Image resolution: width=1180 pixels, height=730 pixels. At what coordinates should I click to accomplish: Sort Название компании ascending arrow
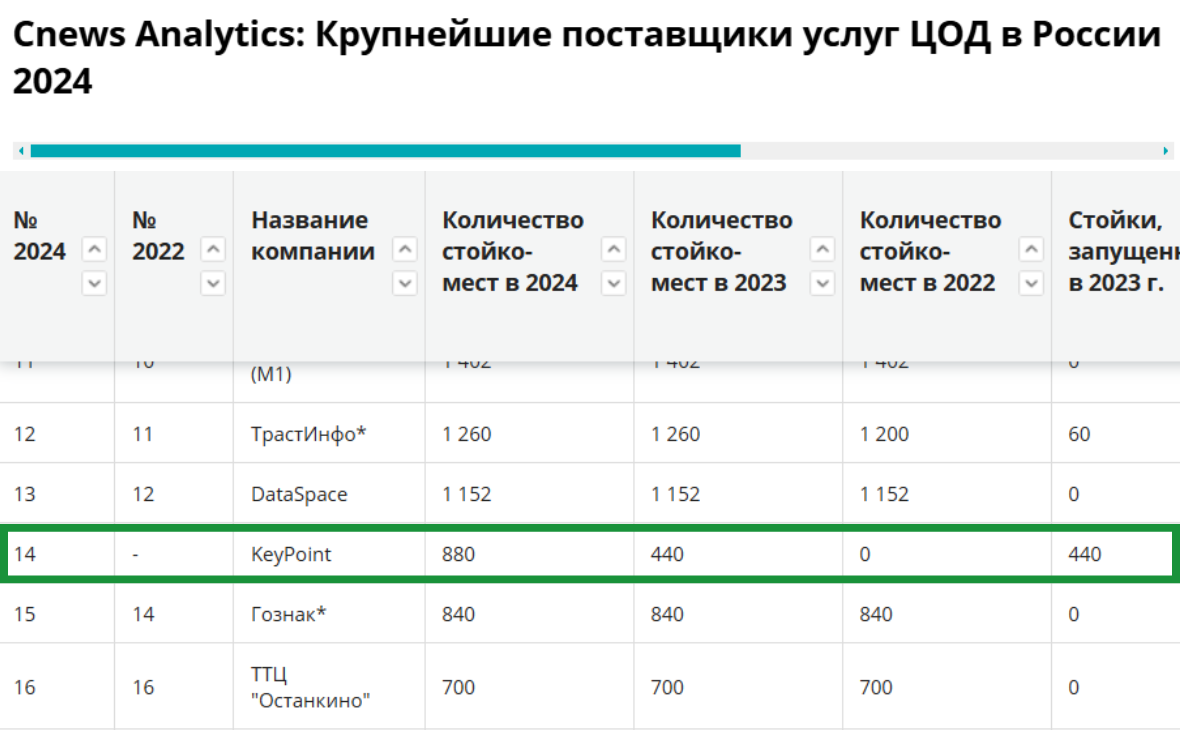[x=405, y=249]
